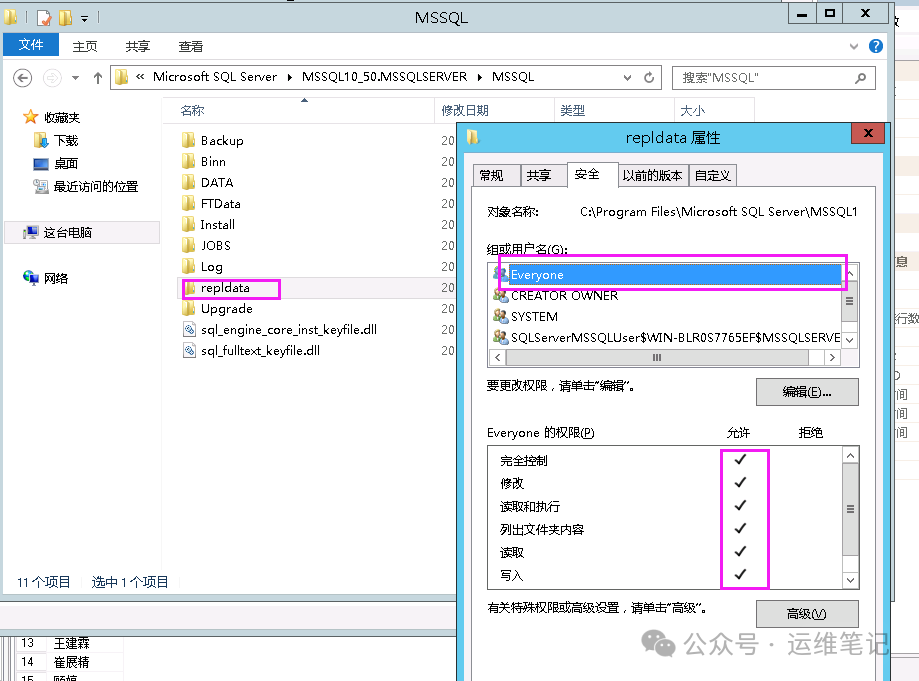Screen dimensions: 919x681
Task: Open 网络 in navigation pane
Action: [x=55, y=278]
